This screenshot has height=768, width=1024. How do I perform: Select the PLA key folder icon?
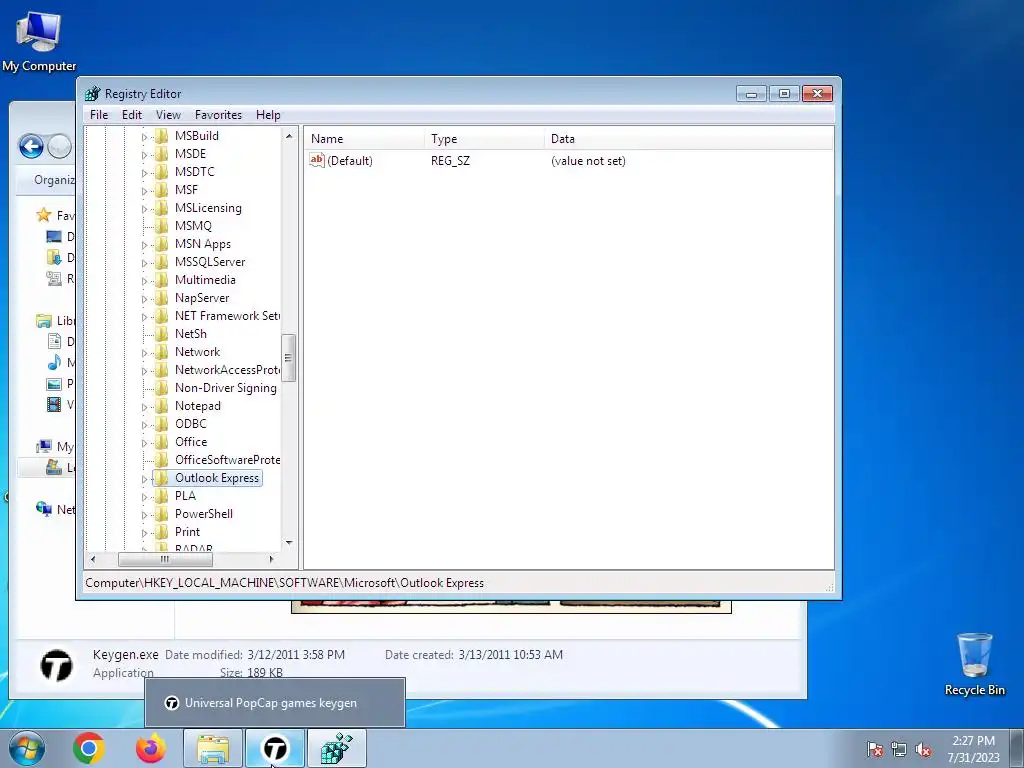[161, 496]
